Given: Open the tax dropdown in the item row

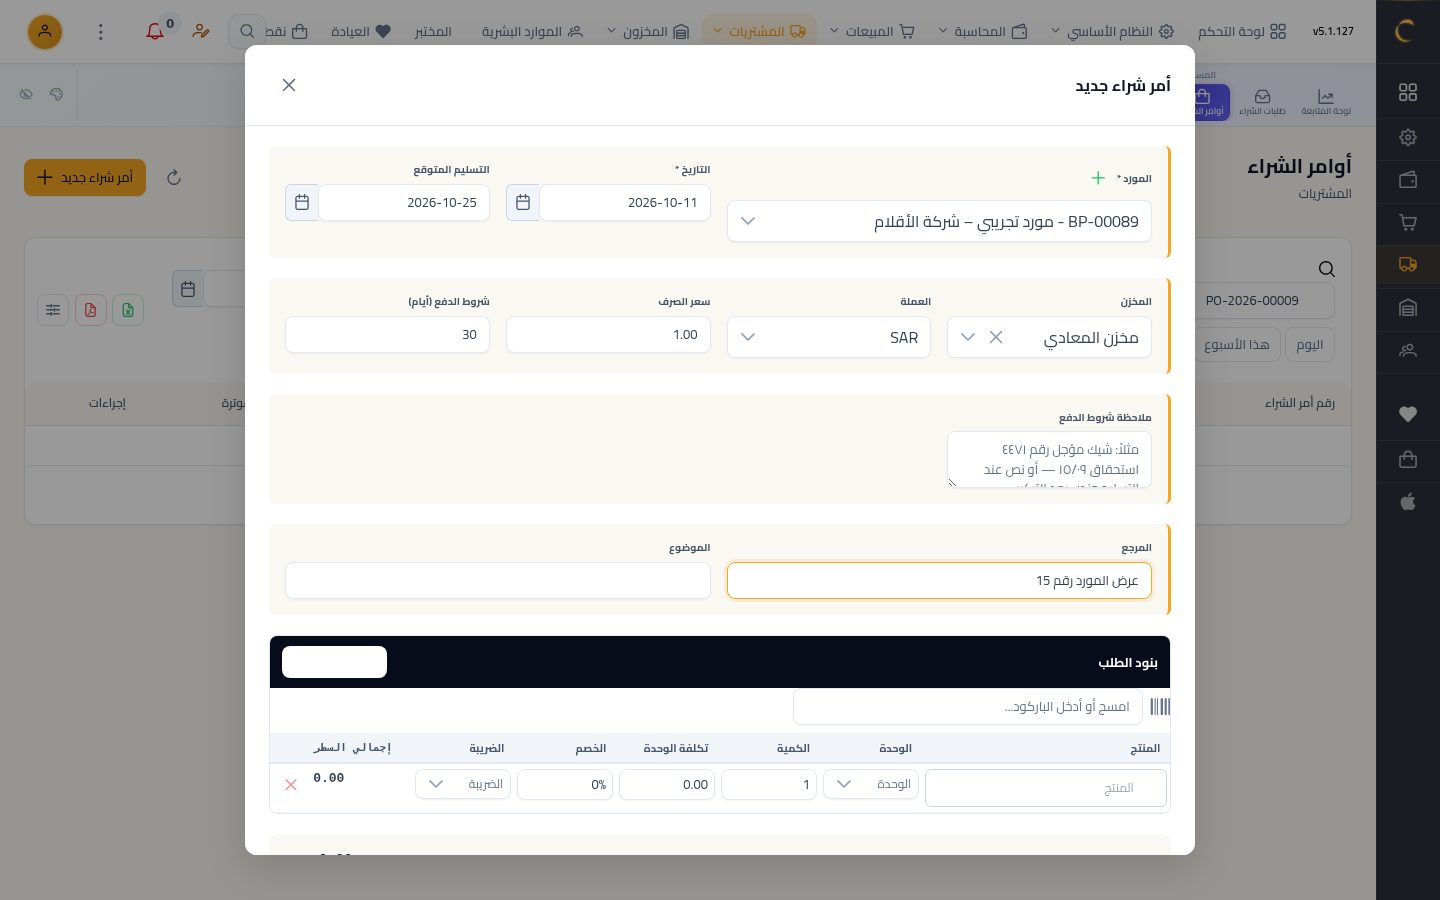Looking at the screenshot, I should point(463,784).
